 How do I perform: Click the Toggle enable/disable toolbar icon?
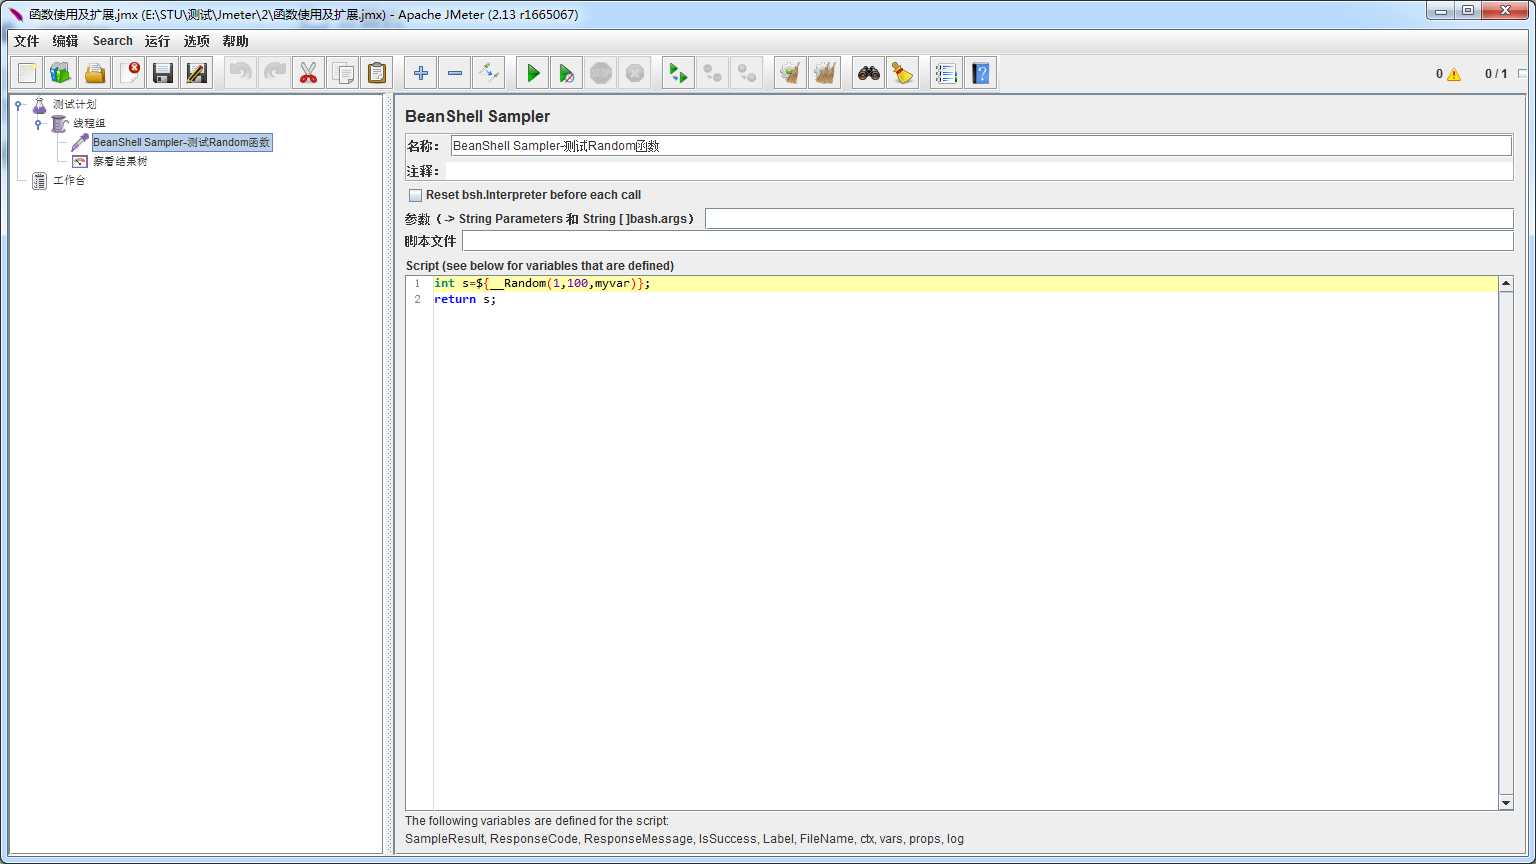tap(489, 73)
